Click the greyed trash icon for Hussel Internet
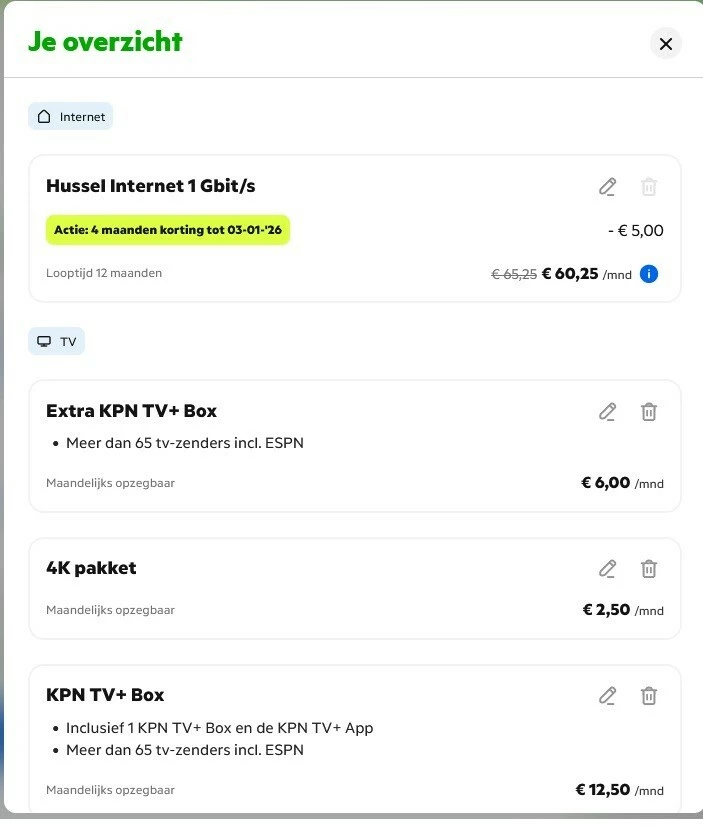 [x=649, y=187]
